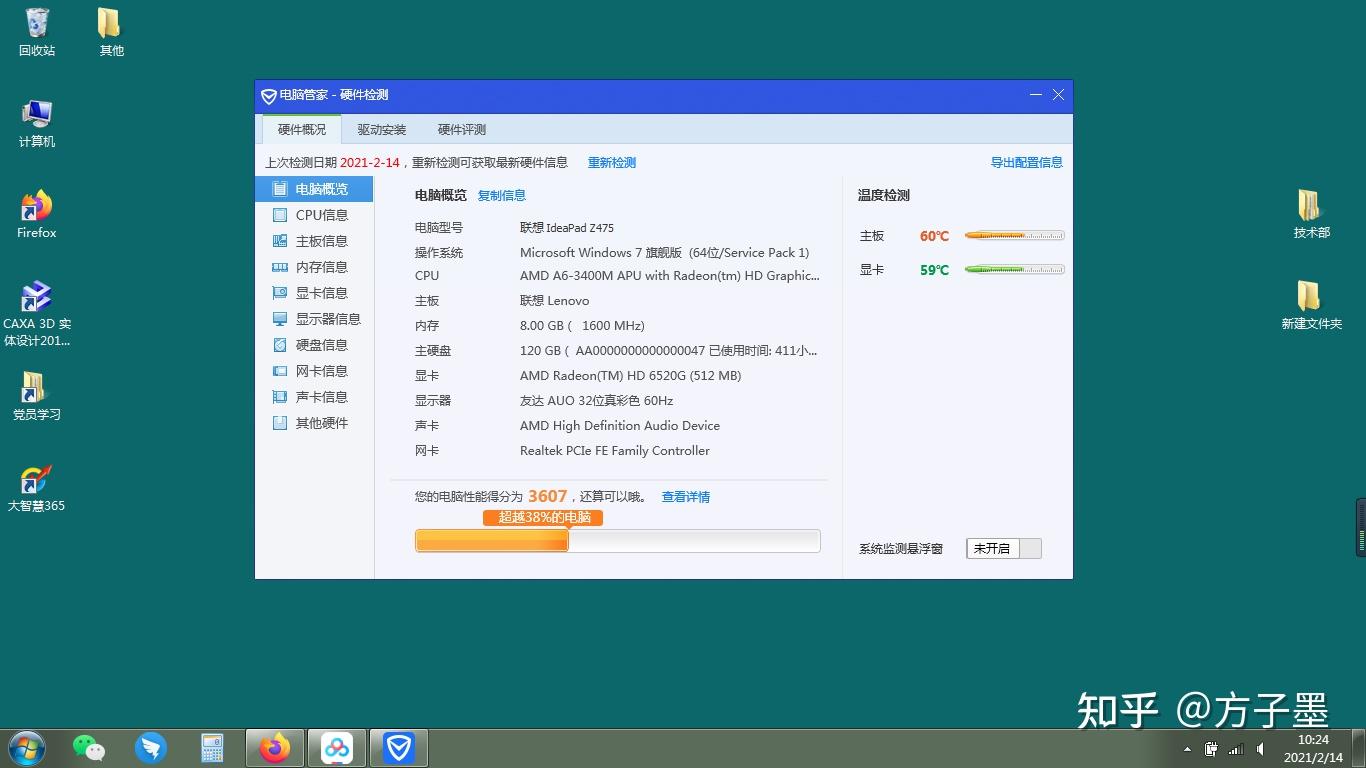
Task: Switch to the 硬件概况 tab
Action: pos(302,130)
